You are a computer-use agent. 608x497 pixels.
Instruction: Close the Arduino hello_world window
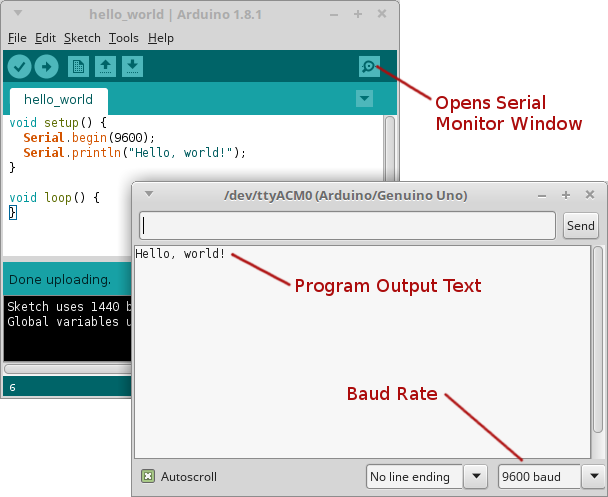coord(382,14)
